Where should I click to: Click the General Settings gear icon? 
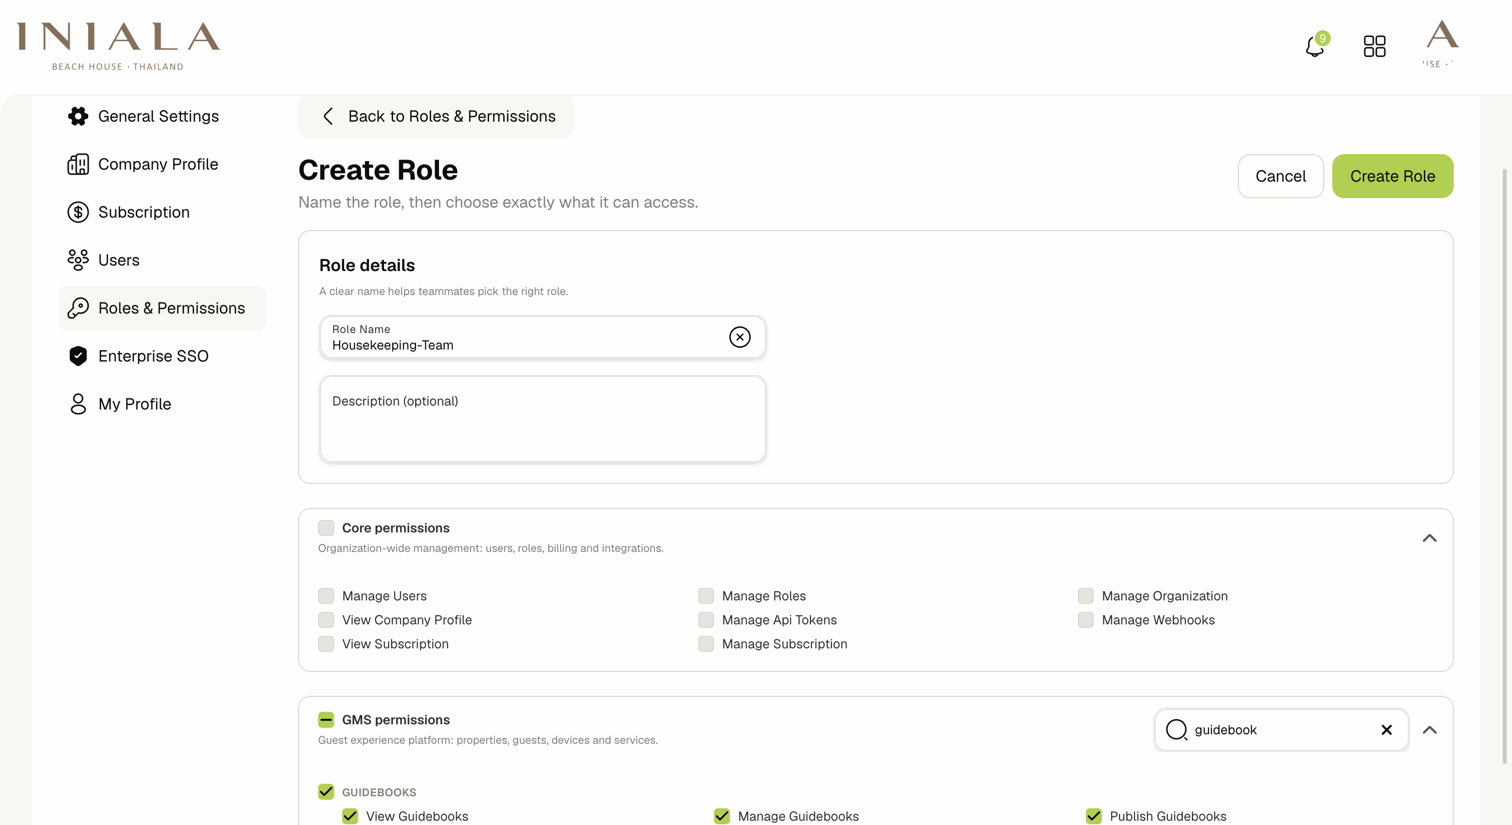pyautogui.click(x=78, y=116)
